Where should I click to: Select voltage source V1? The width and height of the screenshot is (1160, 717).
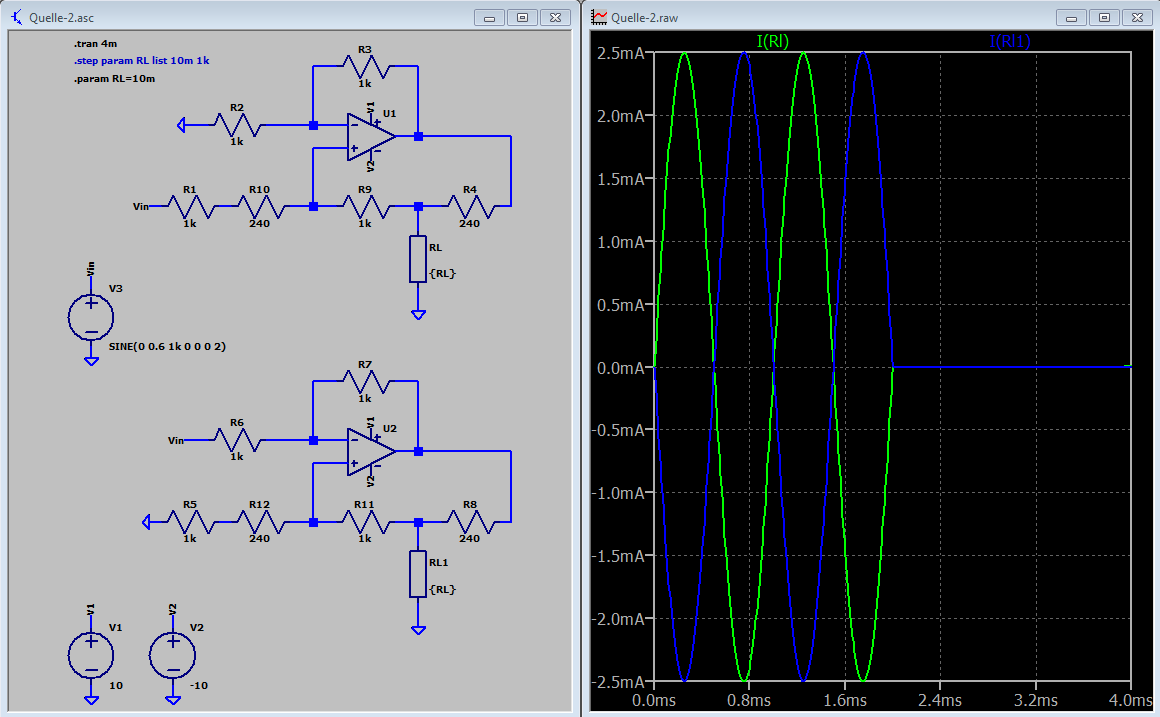point(91,656)
